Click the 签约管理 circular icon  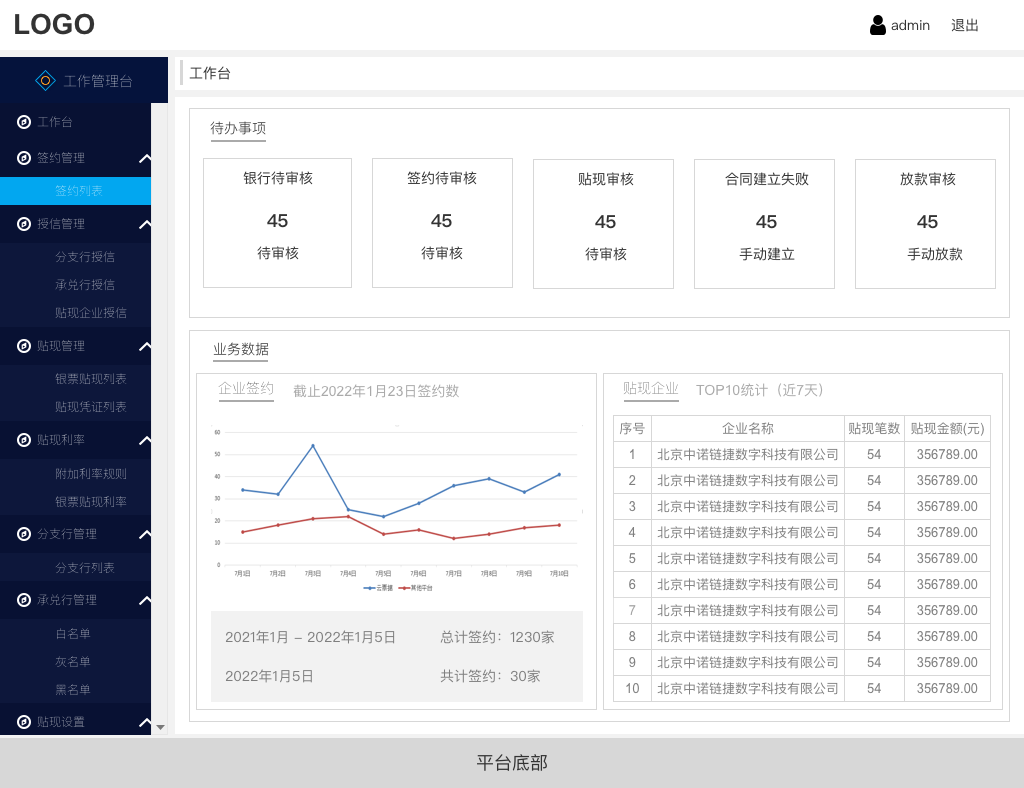(x=22, y=158)
